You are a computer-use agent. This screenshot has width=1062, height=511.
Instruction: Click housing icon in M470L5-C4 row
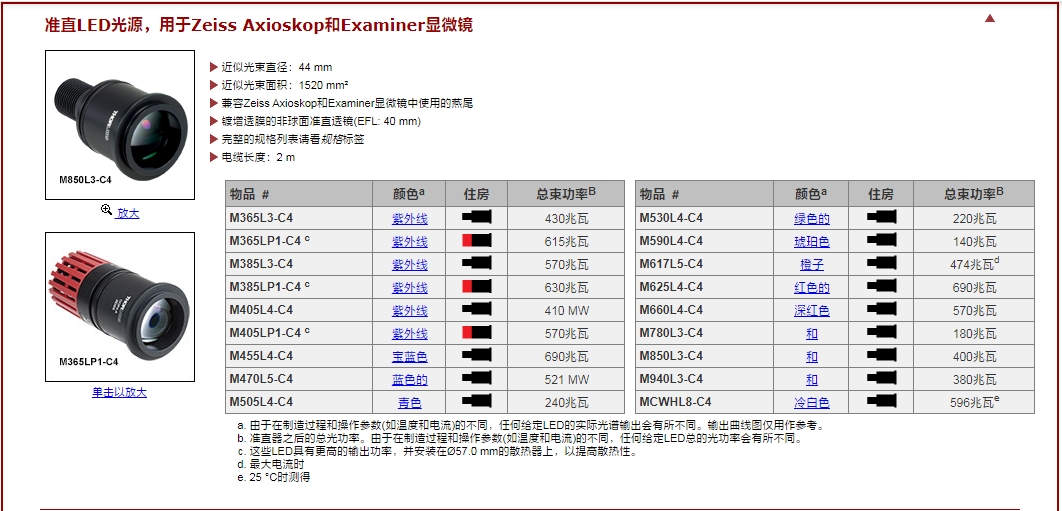click(x=477, y=378)
